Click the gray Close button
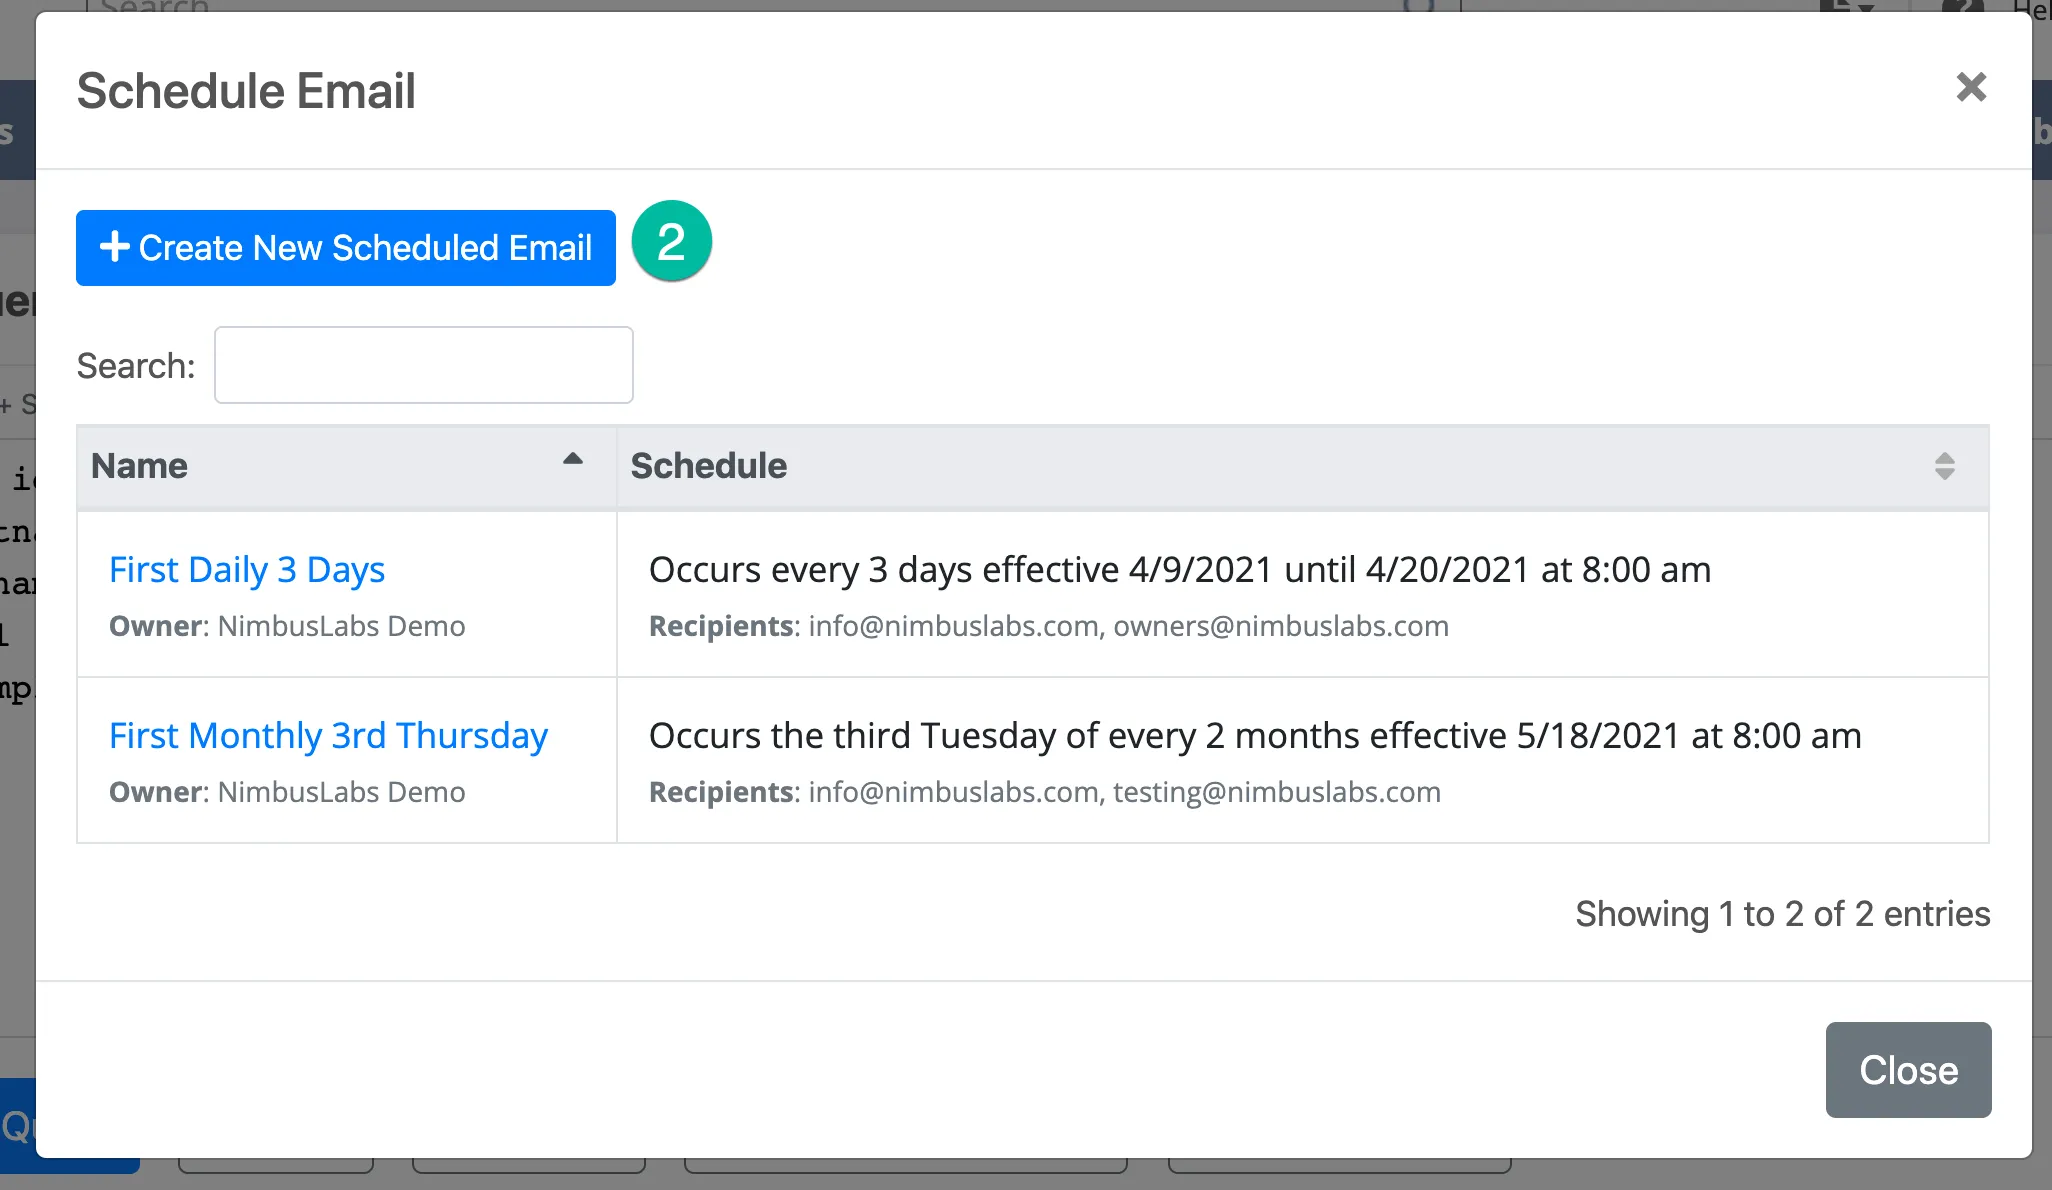 coord(1908,1070)
